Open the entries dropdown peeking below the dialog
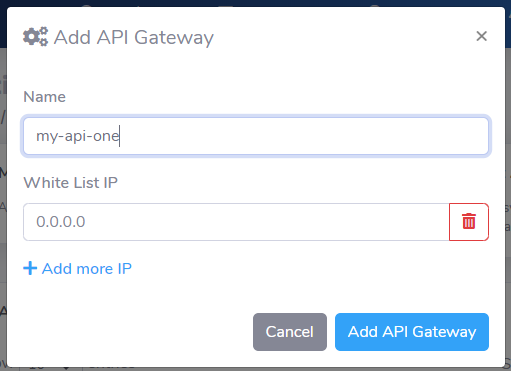The image size is (511, 371). point(50,369)
